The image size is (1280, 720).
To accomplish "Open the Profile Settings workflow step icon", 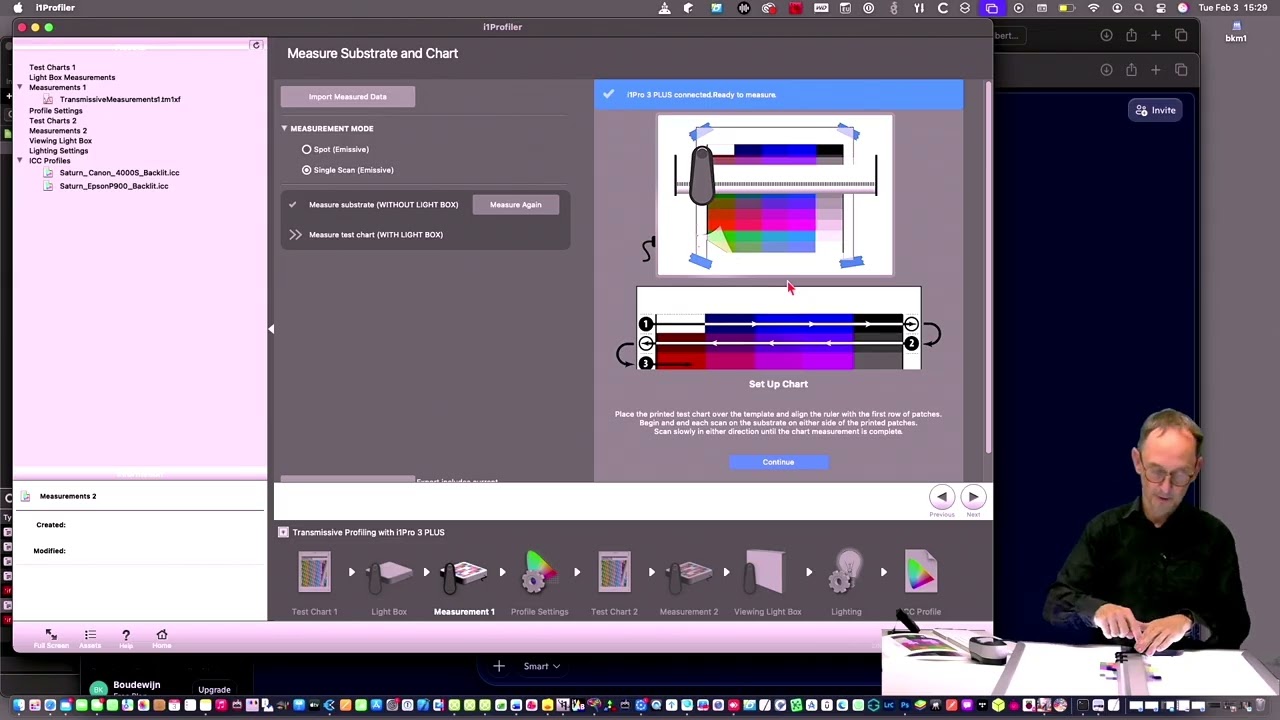I will 539,572.
